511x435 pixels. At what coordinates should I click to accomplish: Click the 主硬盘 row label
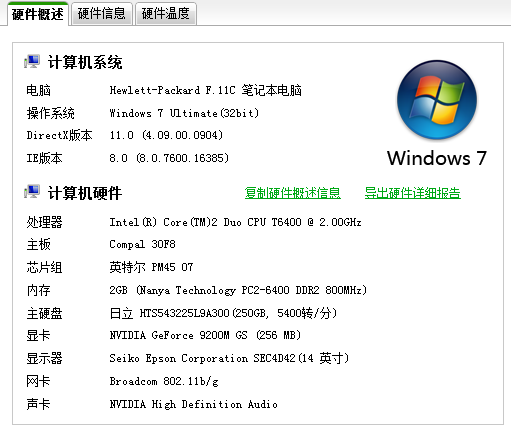point(45,313)
